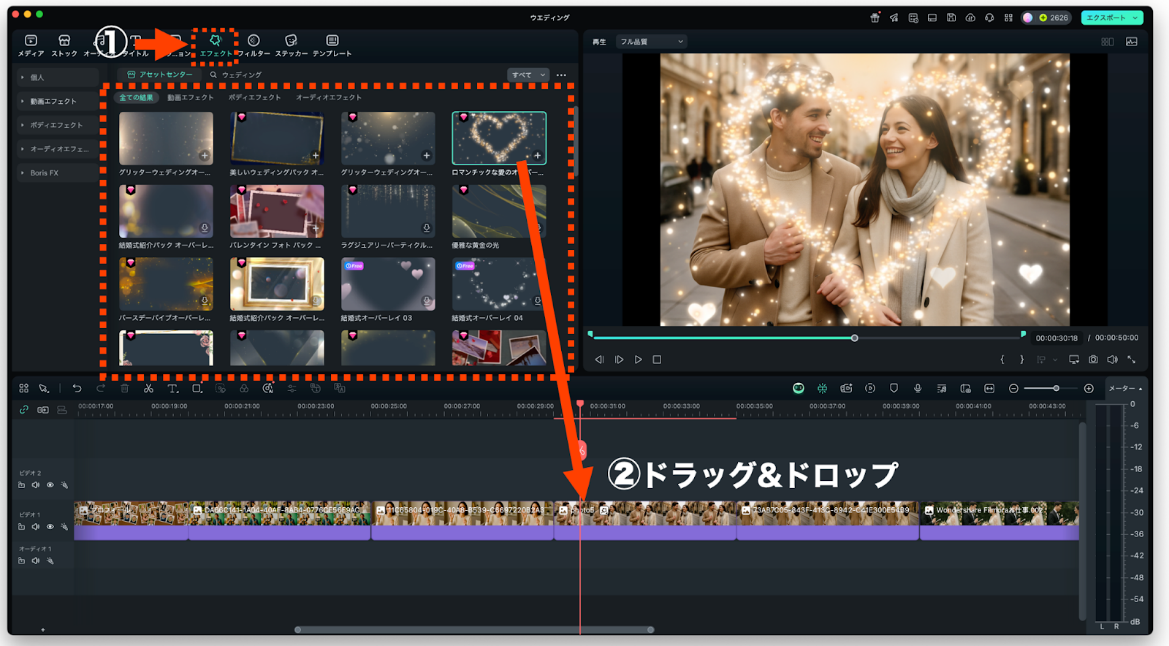Lock the ビデオ 2 track
The height and width of the screenshot is (646, 1169).
tap(22, 486)
